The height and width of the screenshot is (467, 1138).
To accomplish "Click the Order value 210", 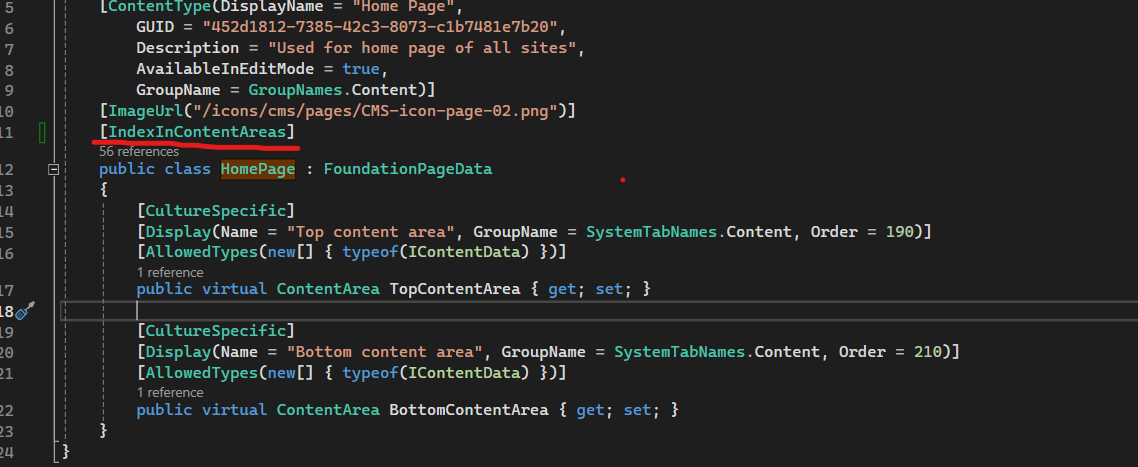I will pos(935,352).
